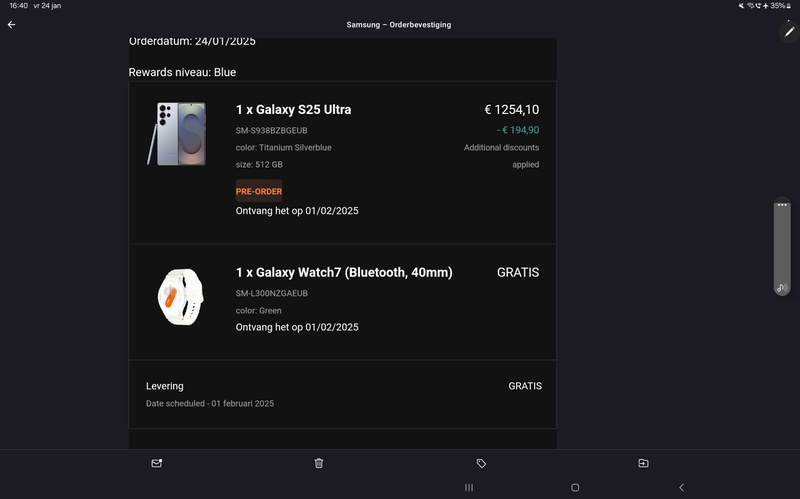Select the price '€ 1254,10'

click(512, 110)
